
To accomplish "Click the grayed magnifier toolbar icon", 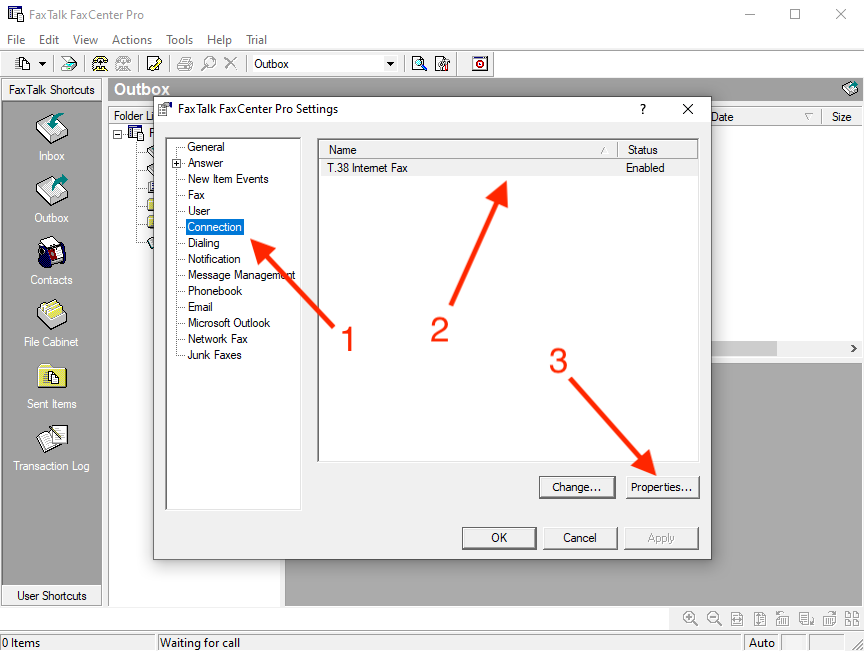I will tap(208, 64).
